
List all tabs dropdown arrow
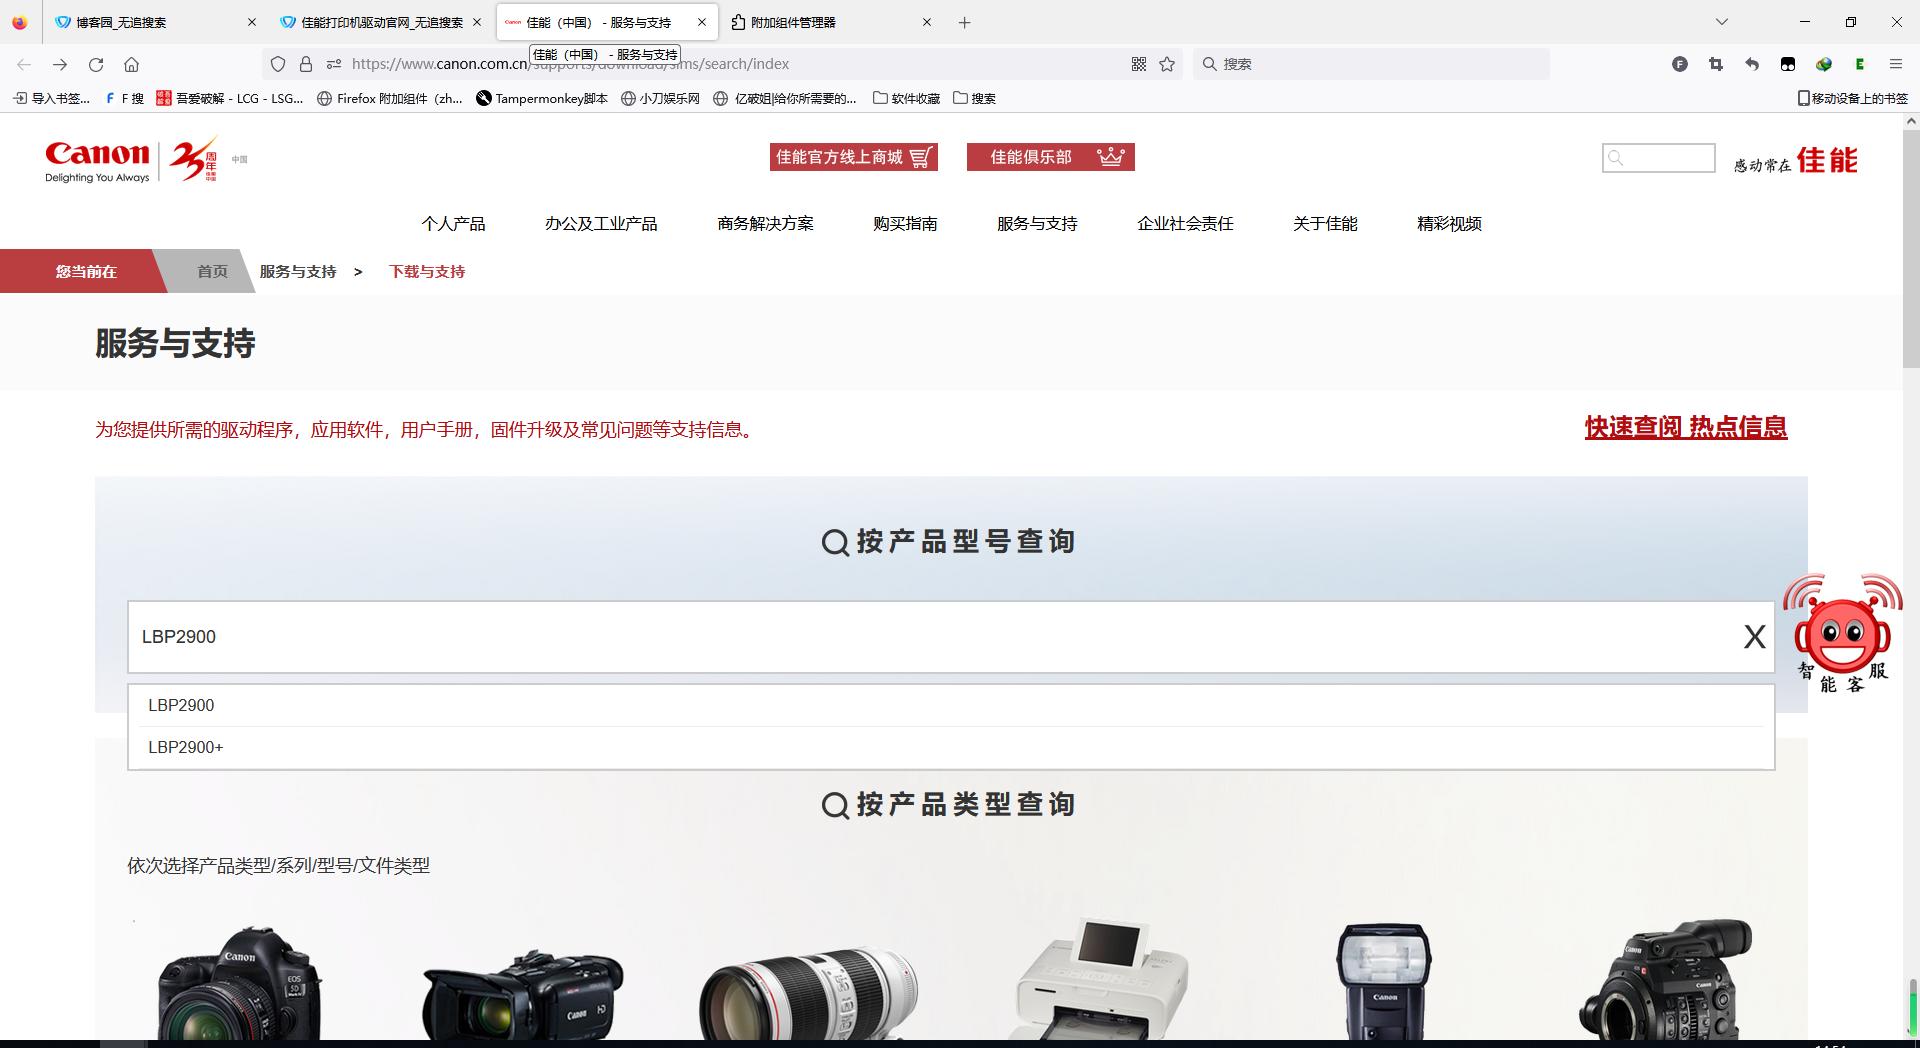pyautogui.click(x=1721, y=22)
